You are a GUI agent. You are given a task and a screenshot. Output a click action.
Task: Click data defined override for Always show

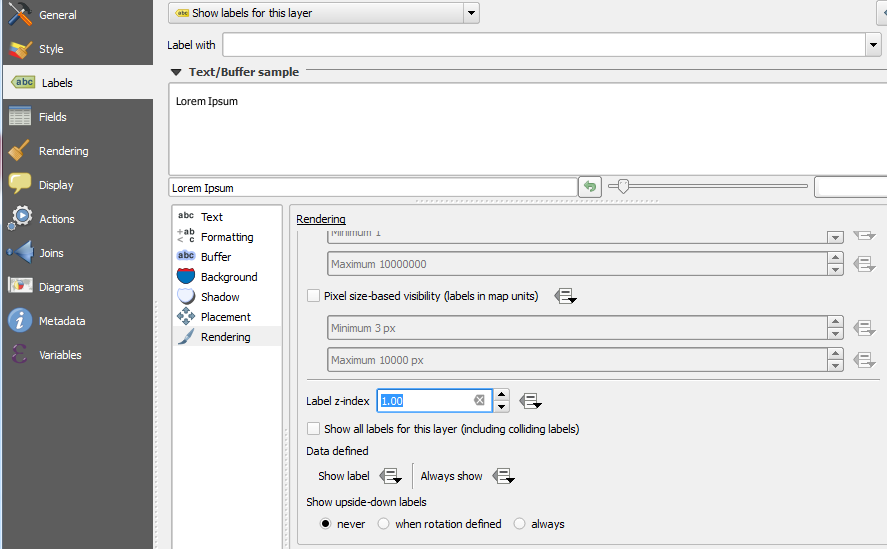coord(503,476)
